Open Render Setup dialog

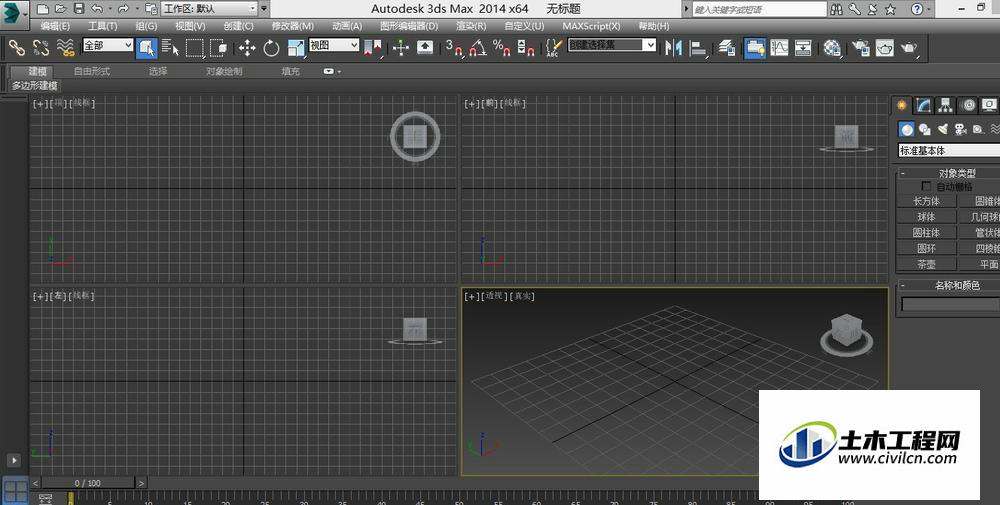[x=861, y=48]
